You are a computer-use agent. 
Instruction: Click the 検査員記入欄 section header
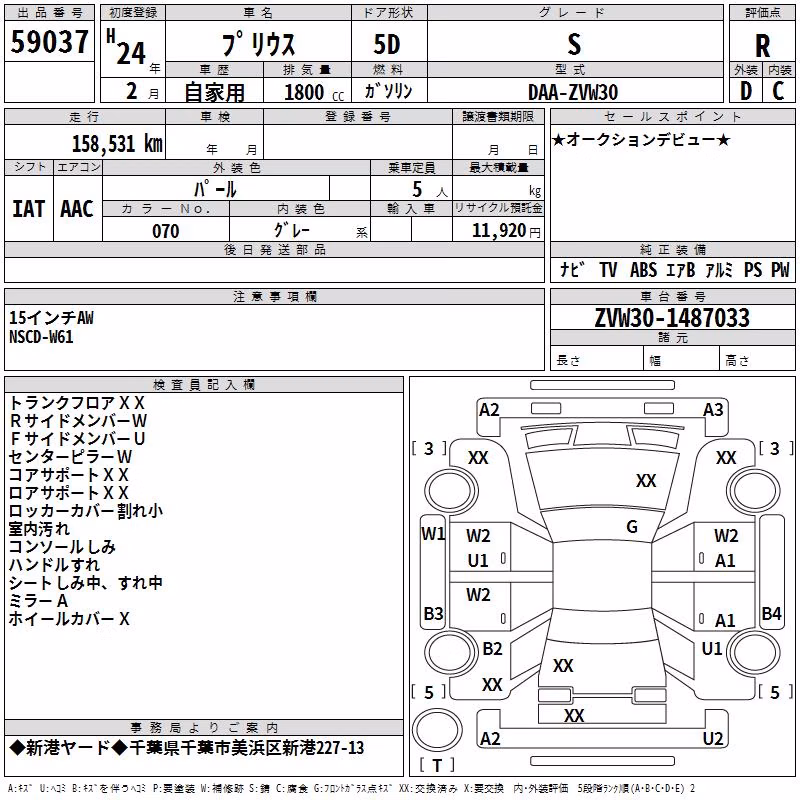click(204, 385)
